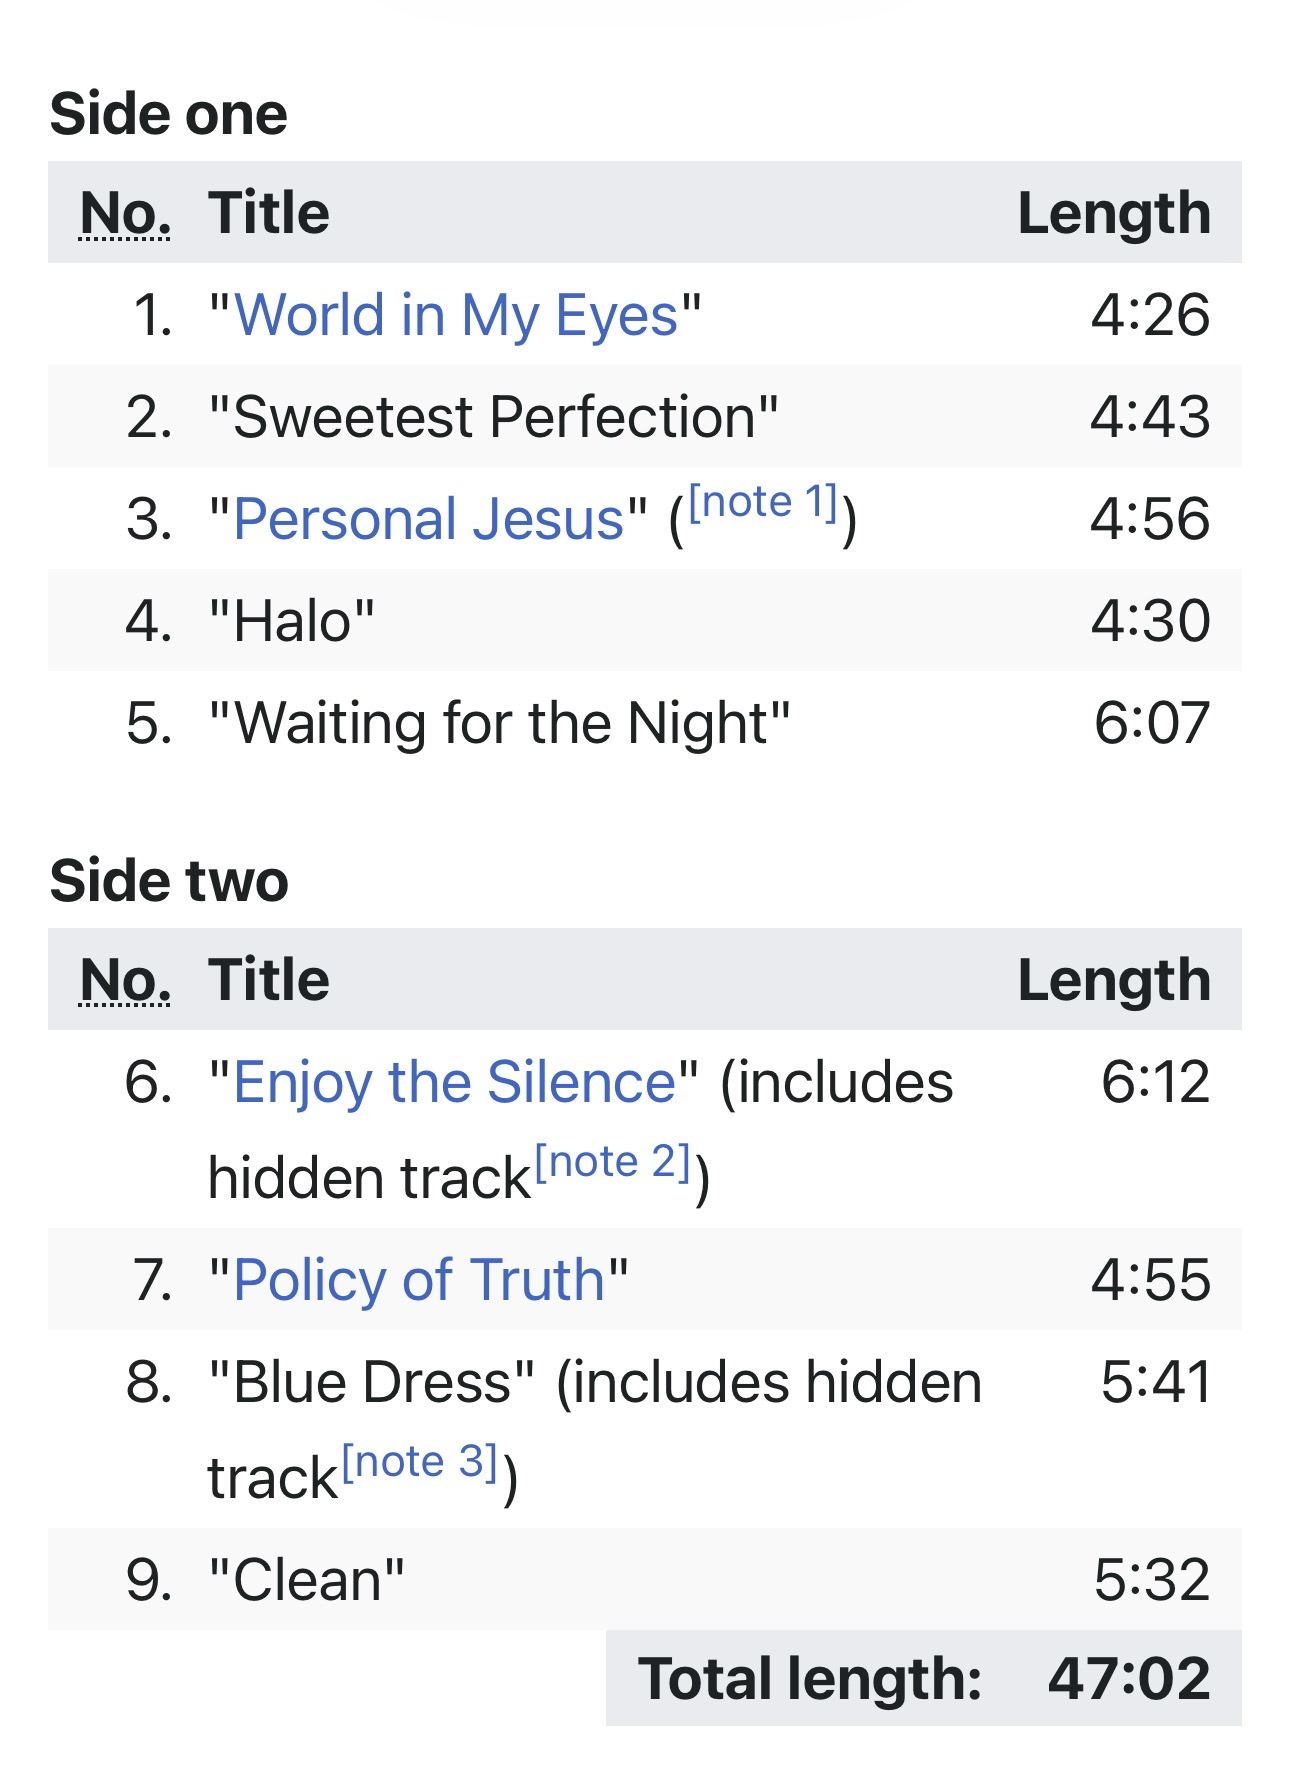Click the "Halo" track title

291,621
